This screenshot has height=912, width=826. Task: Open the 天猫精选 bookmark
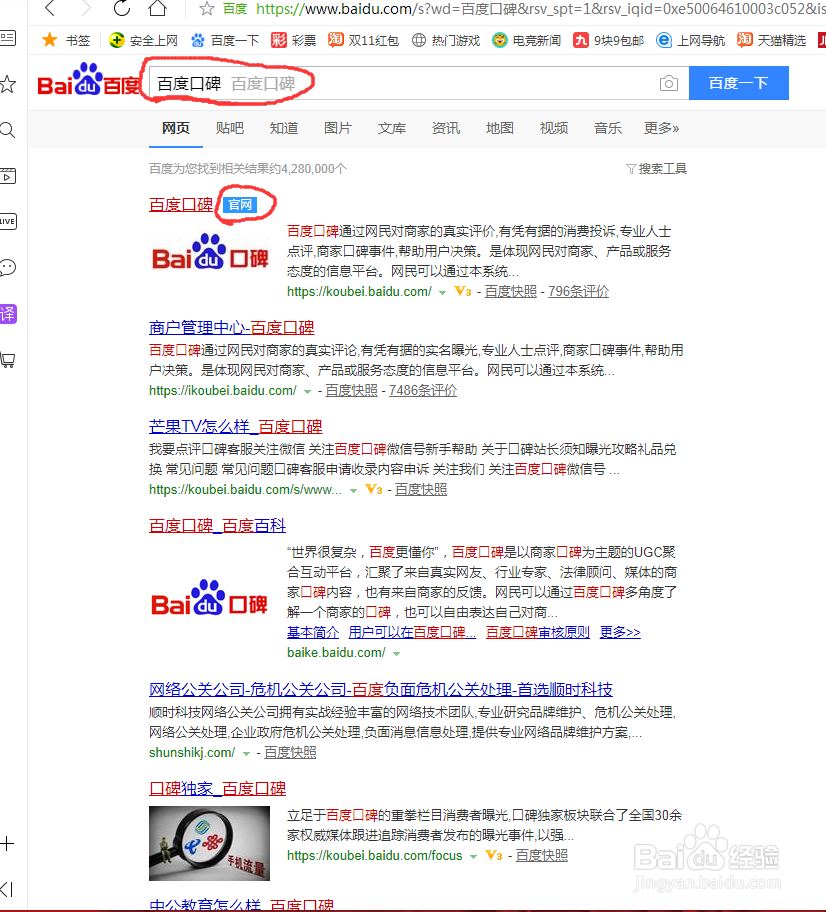click(x=771, y=40)
